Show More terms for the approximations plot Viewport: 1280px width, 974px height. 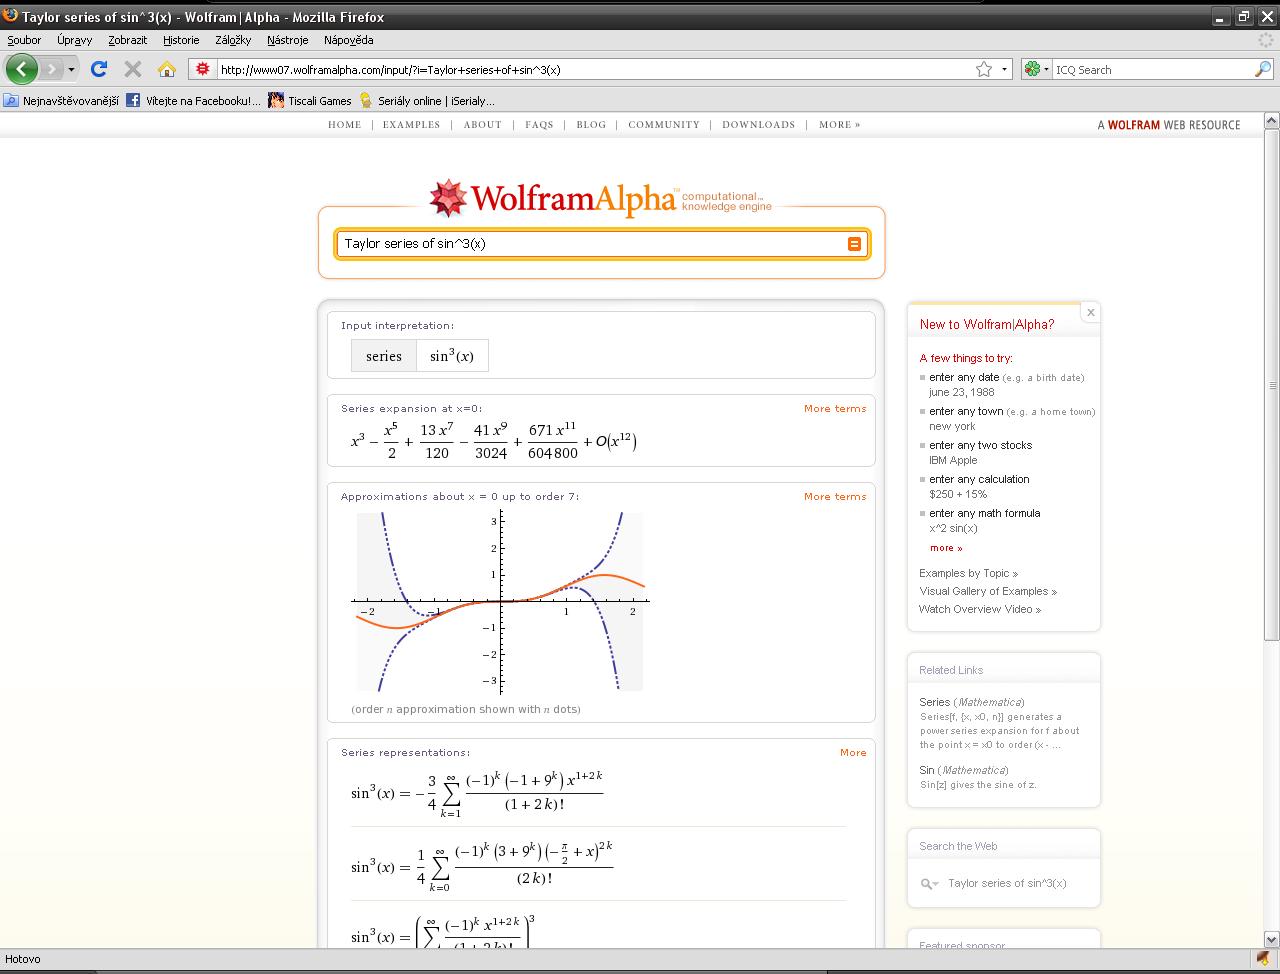(x=835, y=497)
